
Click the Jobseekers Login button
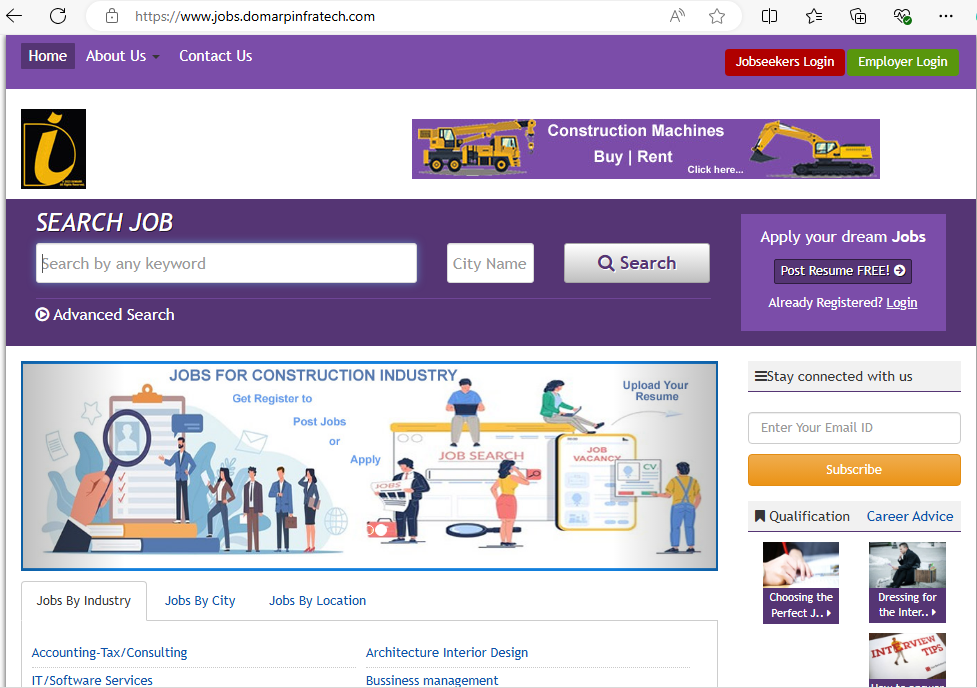pyautogui.click(x=784, y=62)
